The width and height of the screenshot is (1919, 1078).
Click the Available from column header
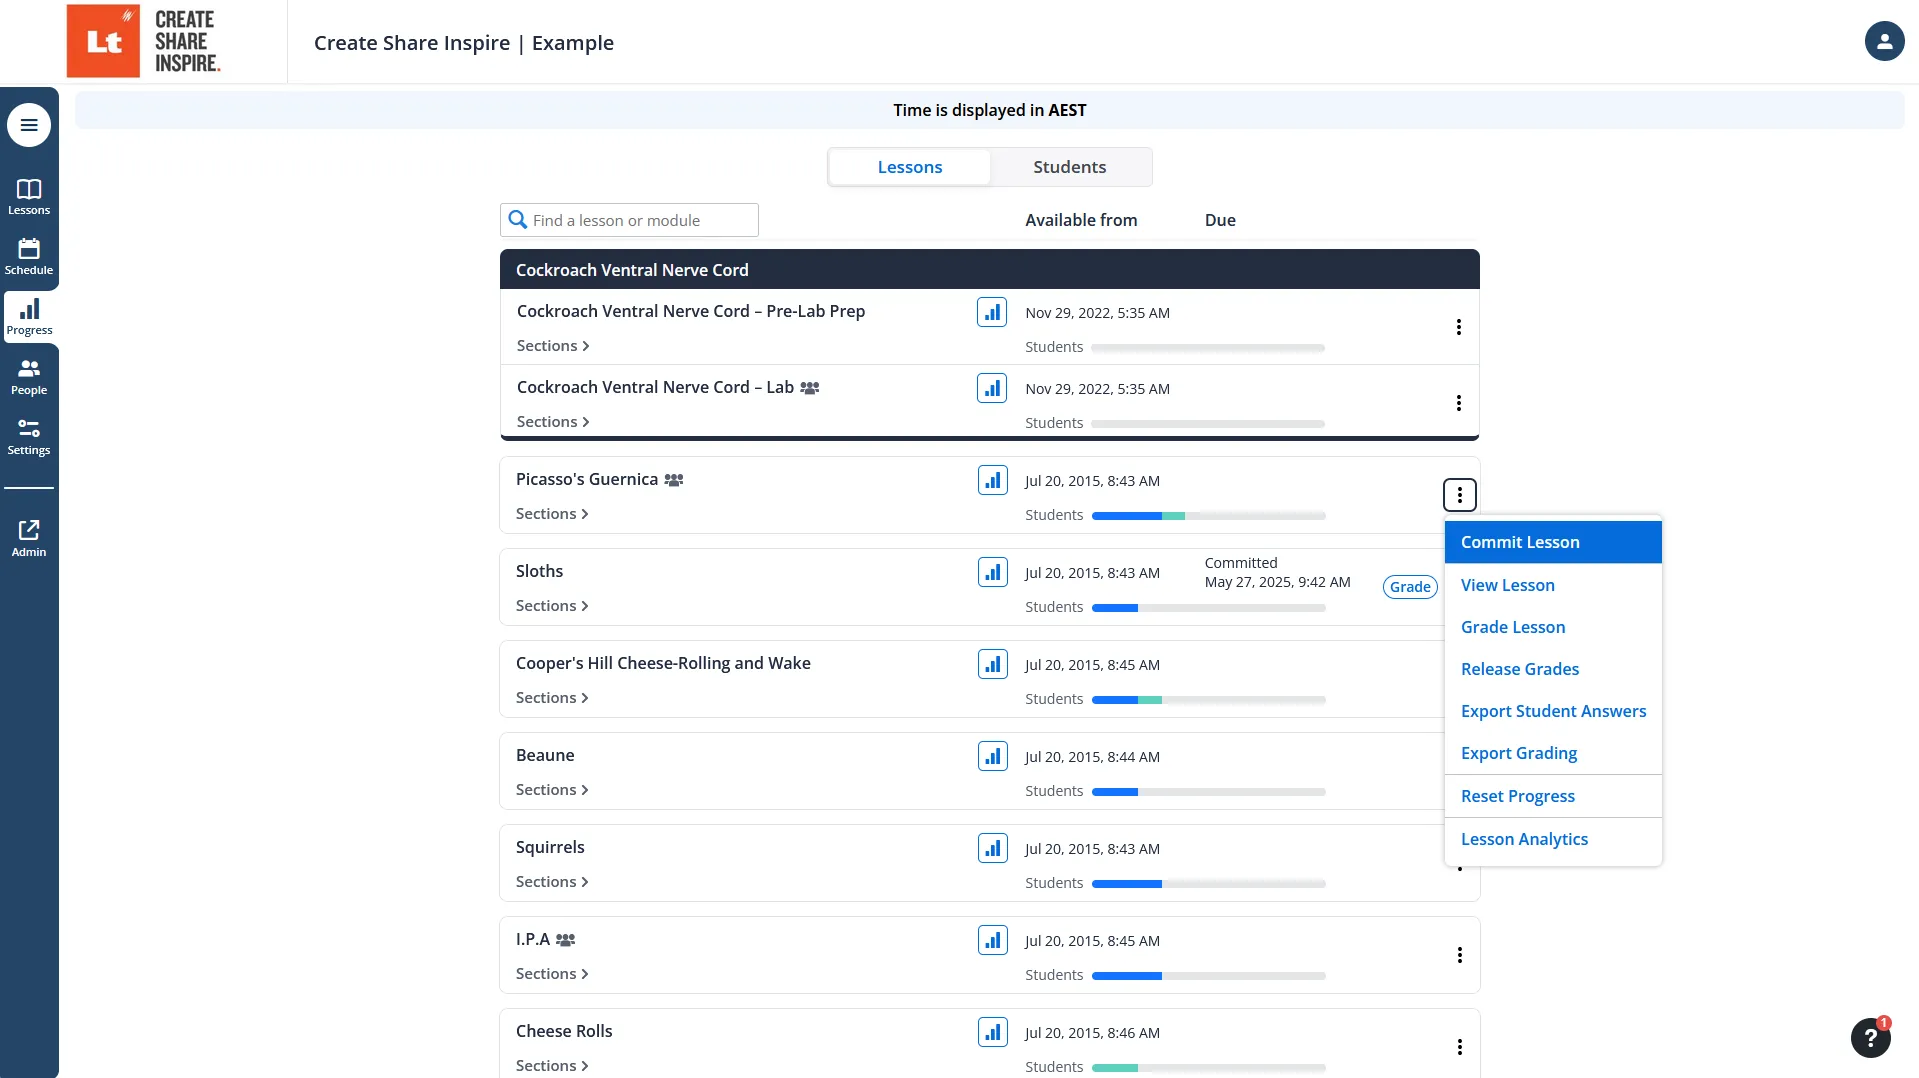1081,220
